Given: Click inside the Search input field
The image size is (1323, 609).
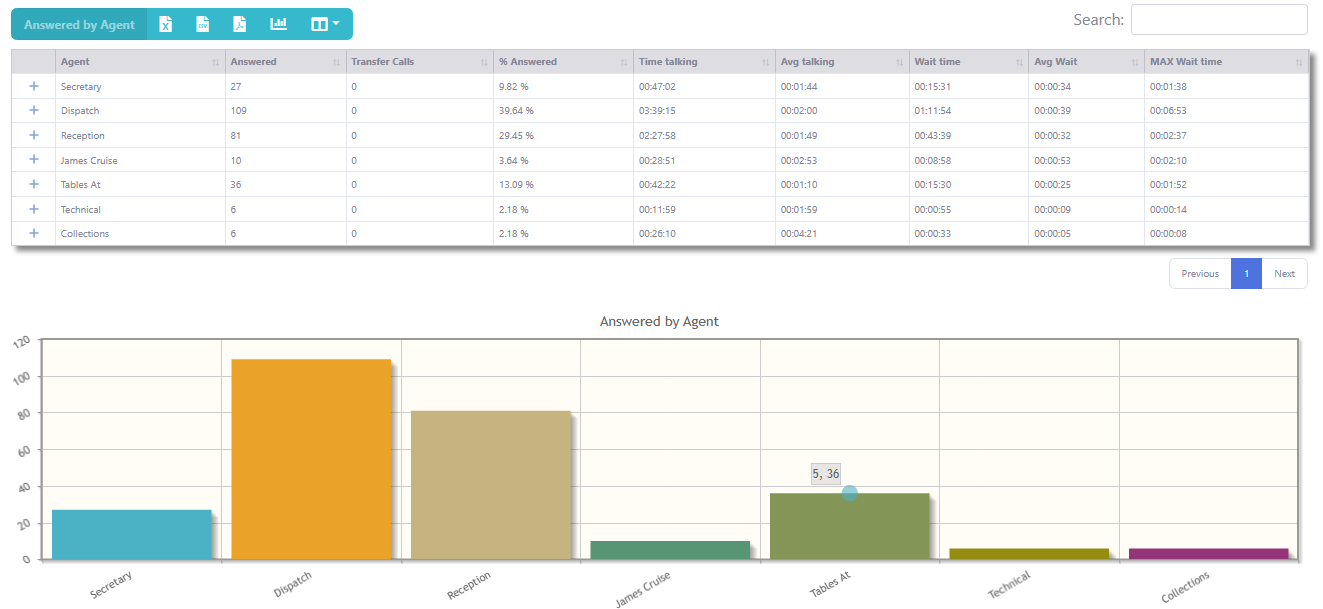Looking at the screenshot, I should (1218, 20).
